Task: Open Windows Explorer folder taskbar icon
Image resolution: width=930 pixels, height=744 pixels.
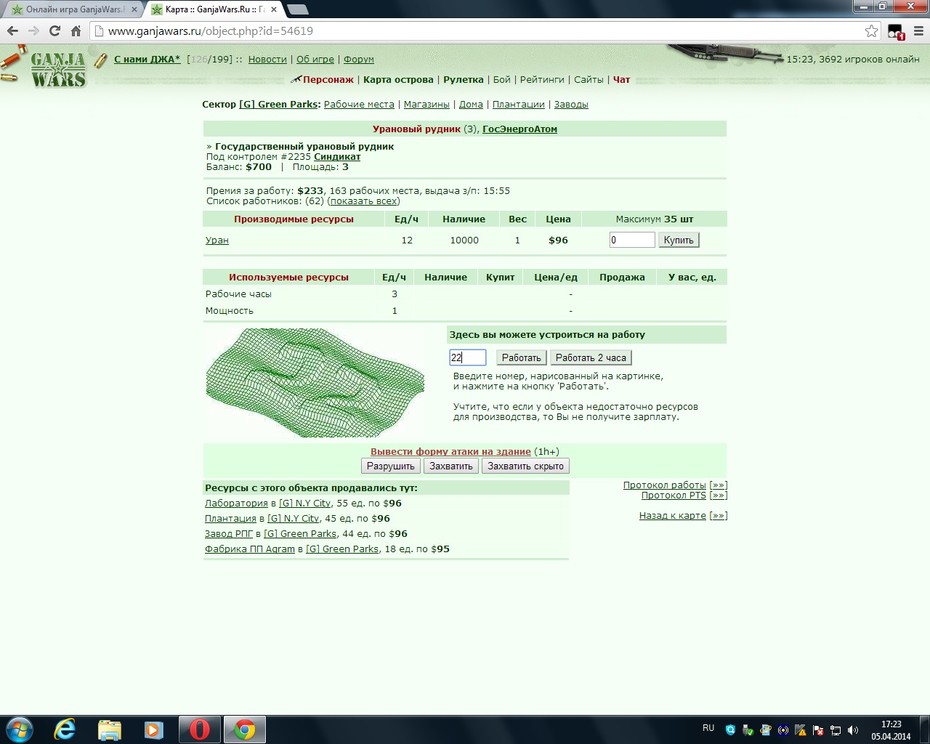Action: pos(109,729)
